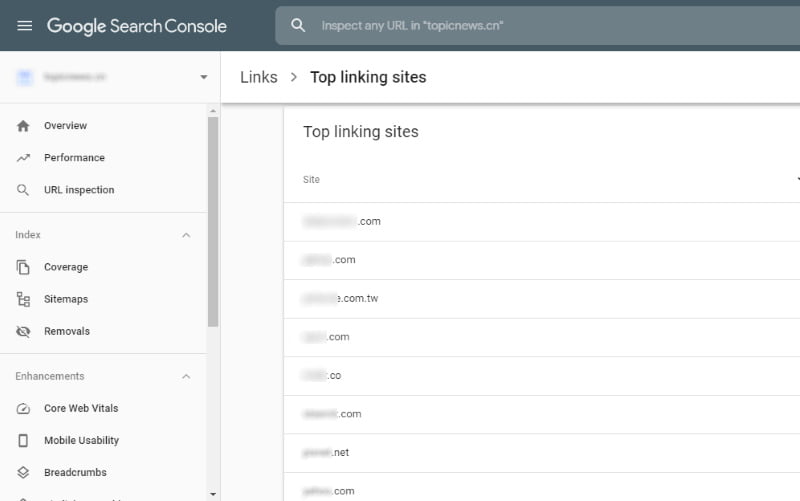The height and width of the screenshot is (501, 800).
Task: Focus the Inspect any URL input field
Action: [x=537, y=26]
